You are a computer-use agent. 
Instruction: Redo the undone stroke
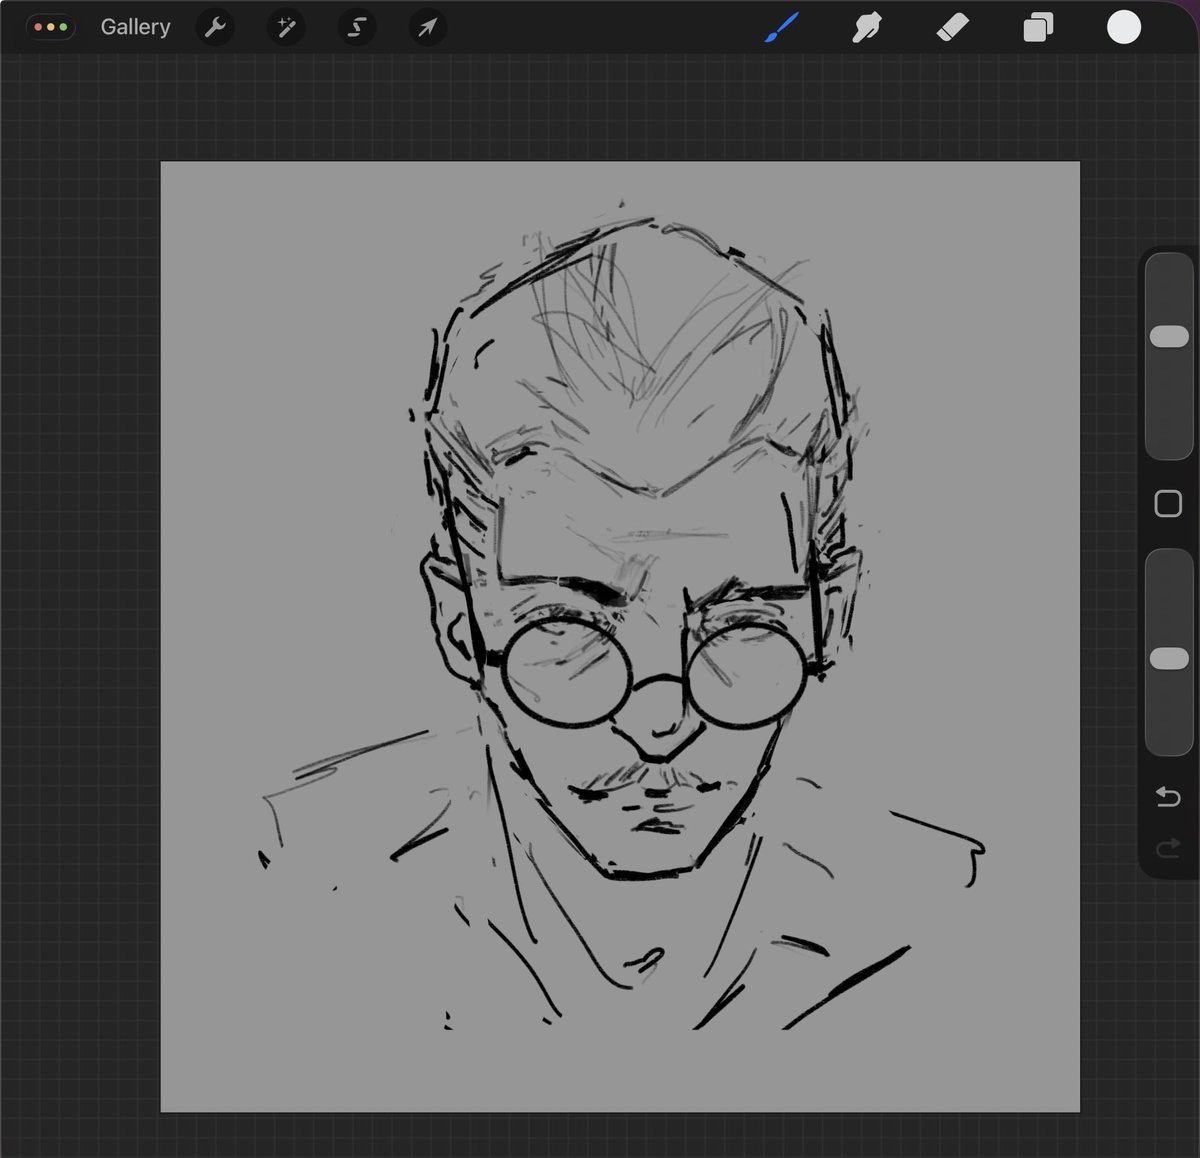pyautogui.click(x=1168, y=850)
